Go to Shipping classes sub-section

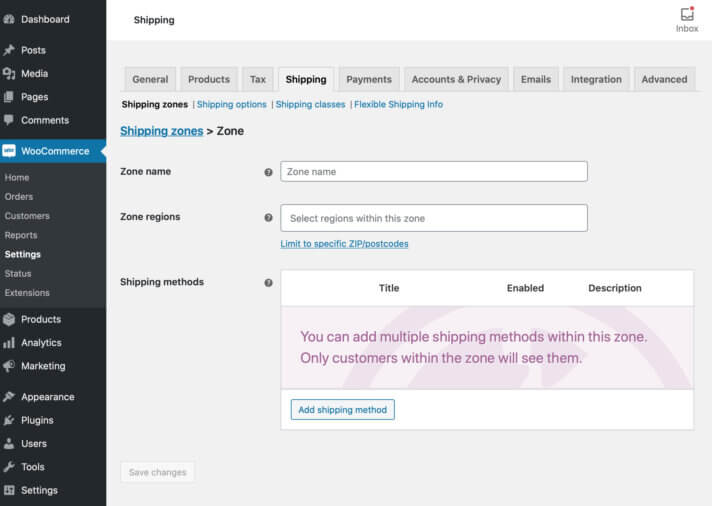311,104
